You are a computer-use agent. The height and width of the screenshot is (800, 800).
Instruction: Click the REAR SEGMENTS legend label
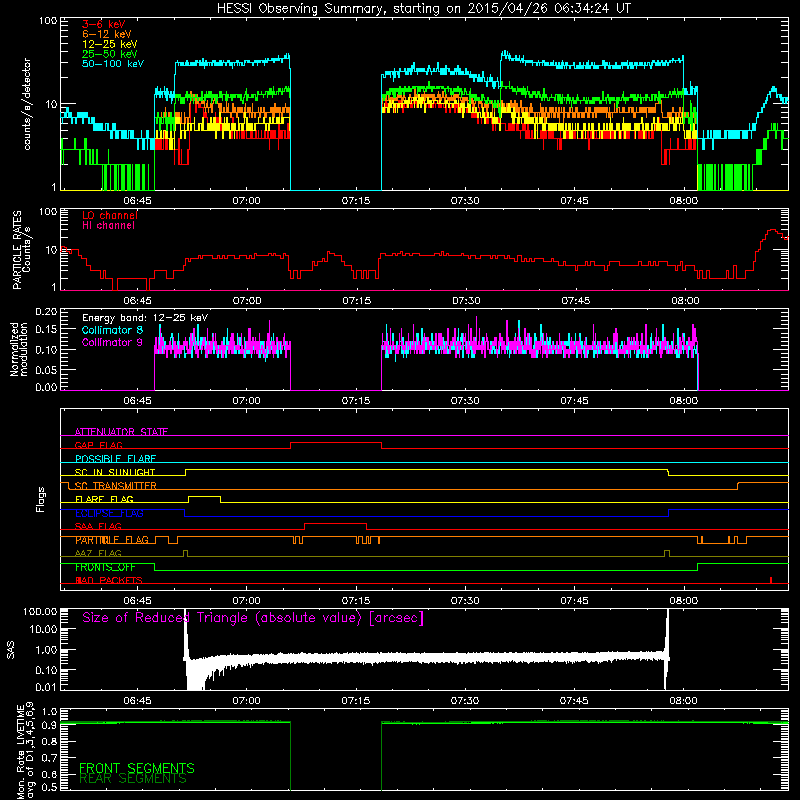(x=133, y=779)
